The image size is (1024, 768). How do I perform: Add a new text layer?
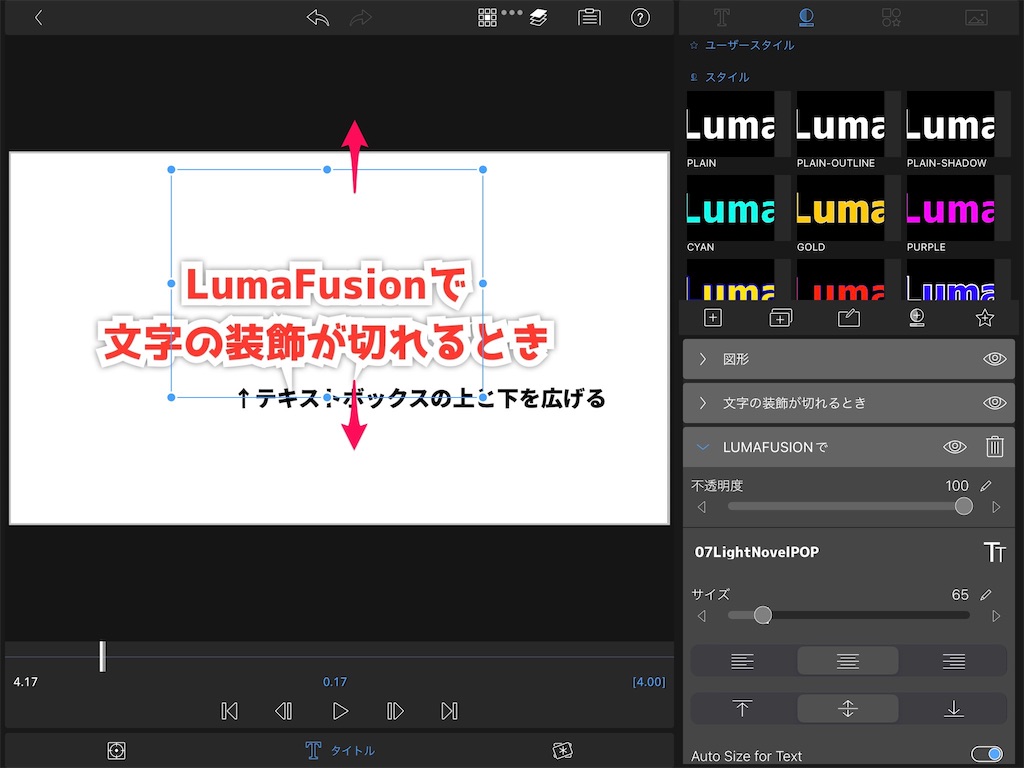point(713,317)
